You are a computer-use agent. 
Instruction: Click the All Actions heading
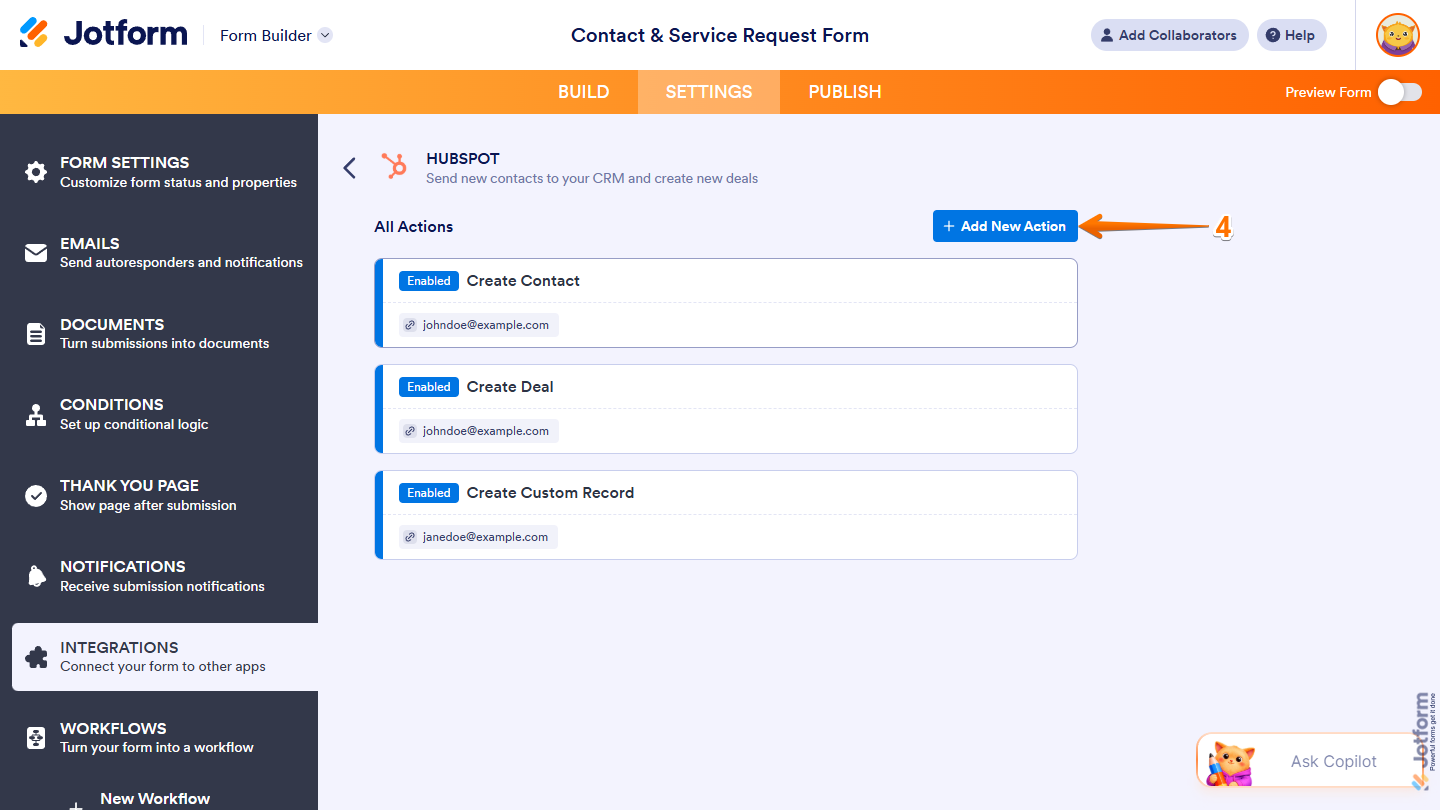[414, 227]
